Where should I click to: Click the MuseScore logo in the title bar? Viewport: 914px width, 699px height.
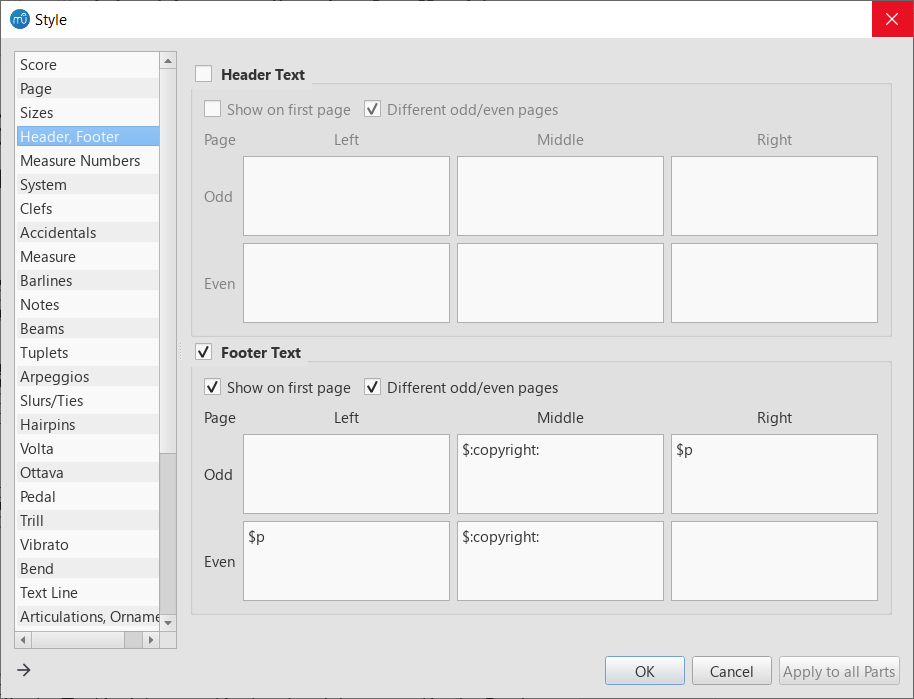(17, 19)
